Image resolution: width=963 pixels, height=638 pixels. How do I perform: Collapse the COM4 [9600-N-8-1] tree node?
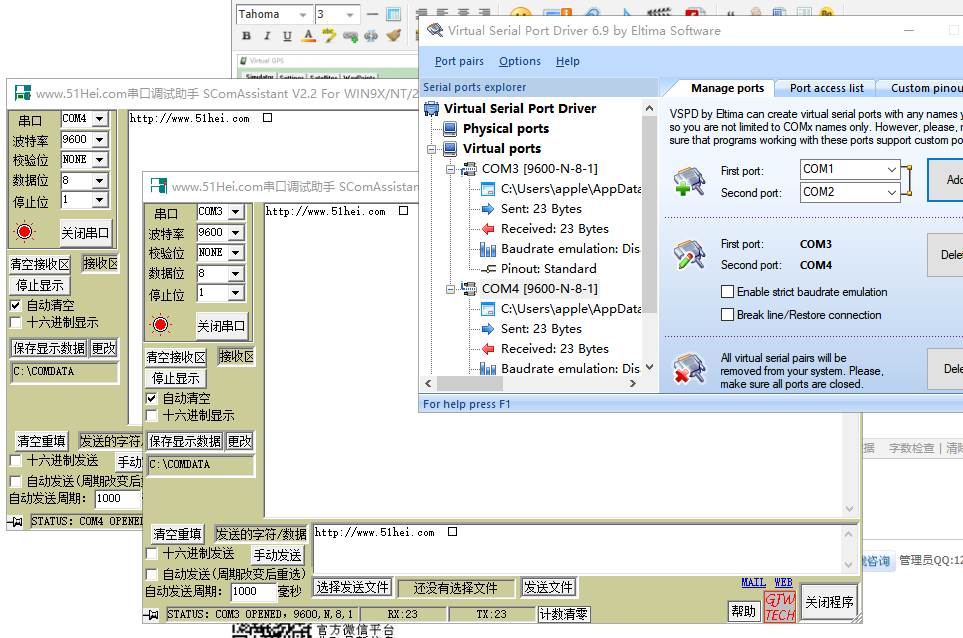click(450, 289)
